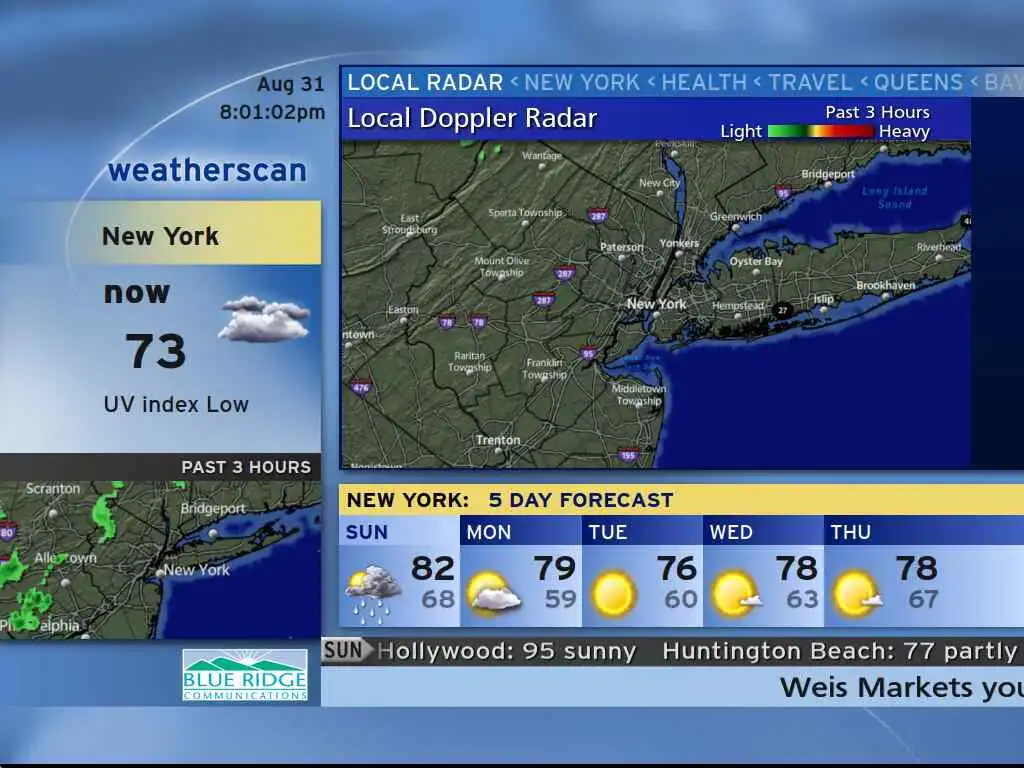Click the PAST 3 HOURS panel header

pyautogui.click(x=160, y=467)
